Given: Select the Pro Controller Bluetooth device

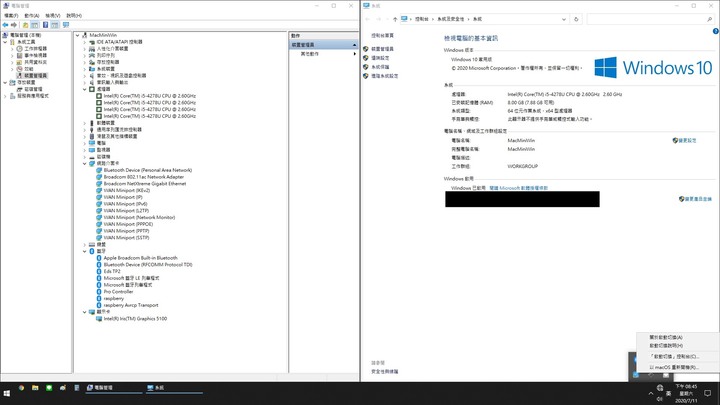Looking at the screenshot, I should [118, 292].
